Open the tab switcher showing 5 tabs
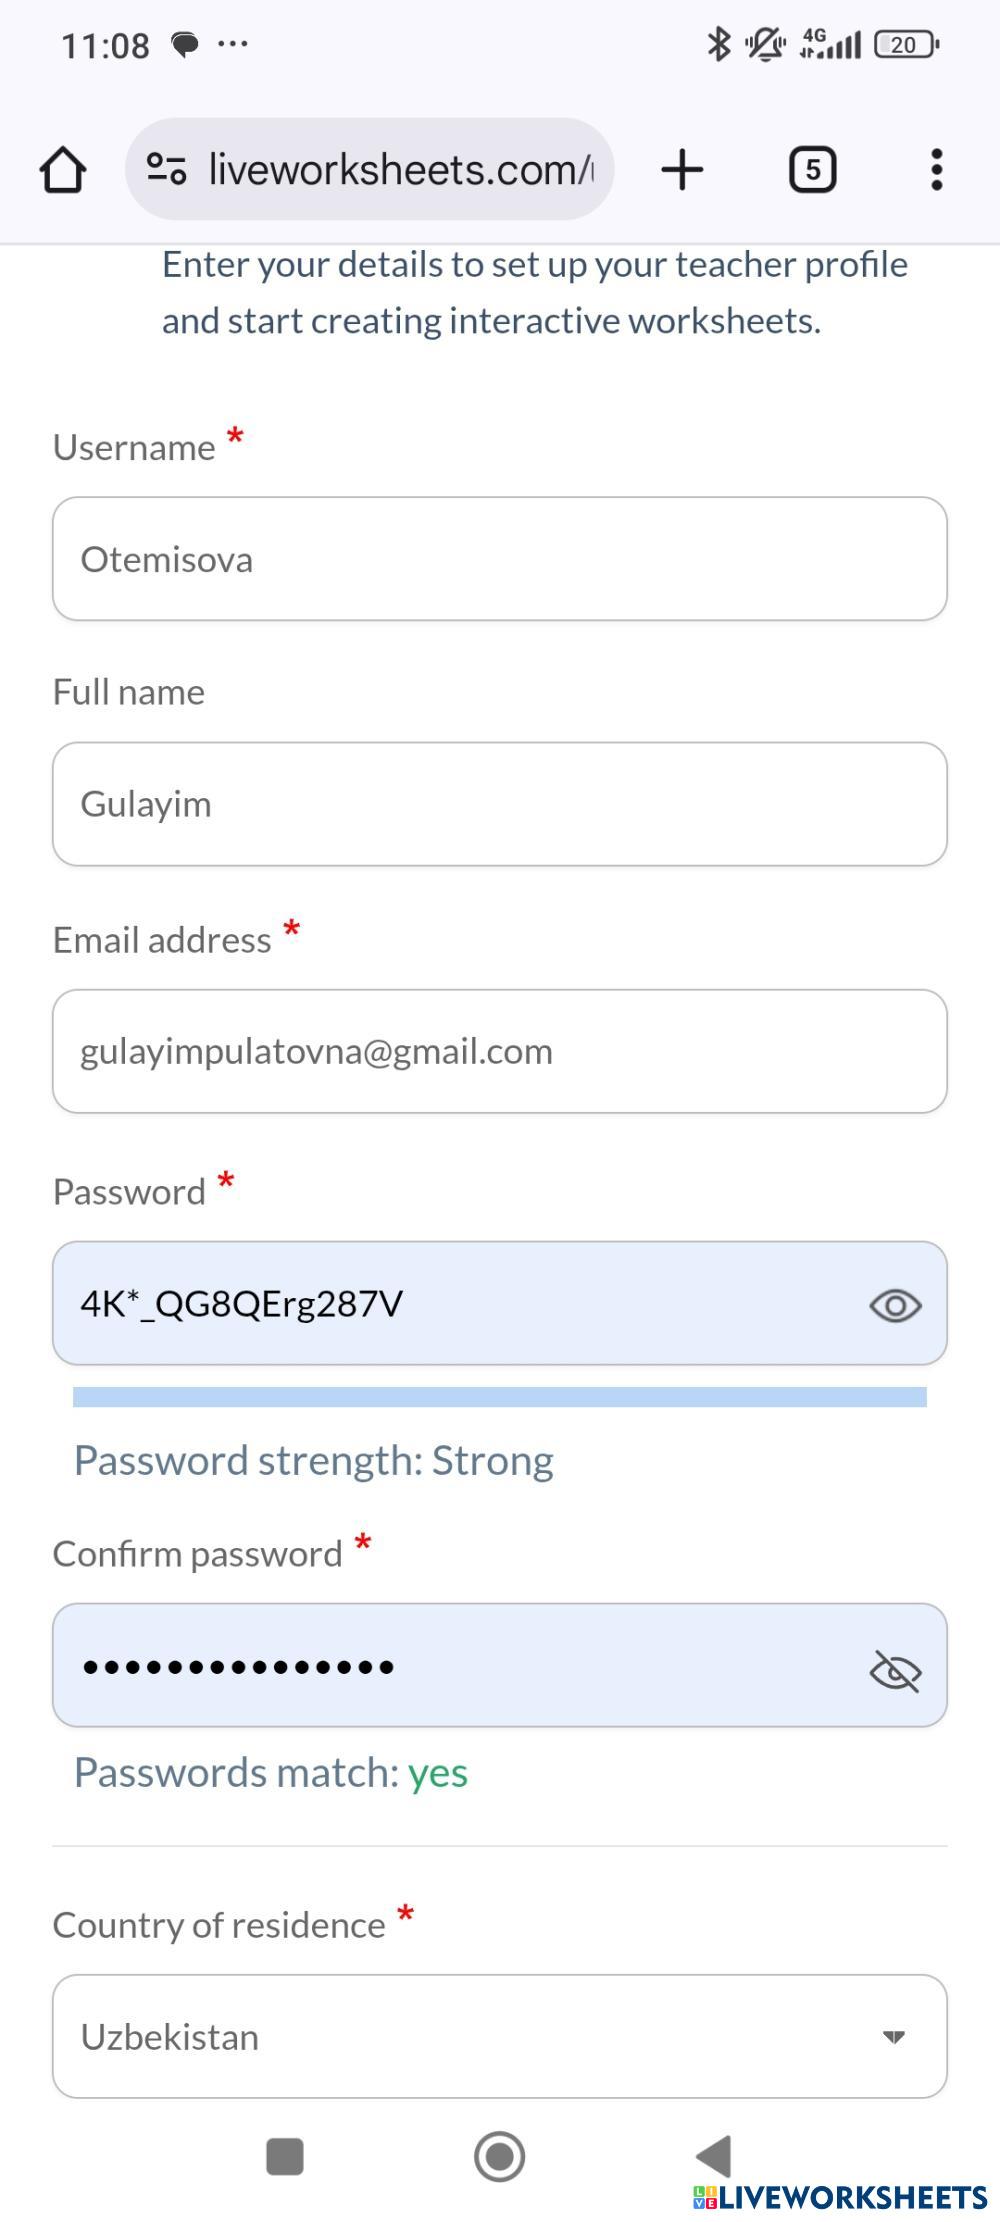This screenshot has width=1000, height=2222. click(x=812, y=169)
